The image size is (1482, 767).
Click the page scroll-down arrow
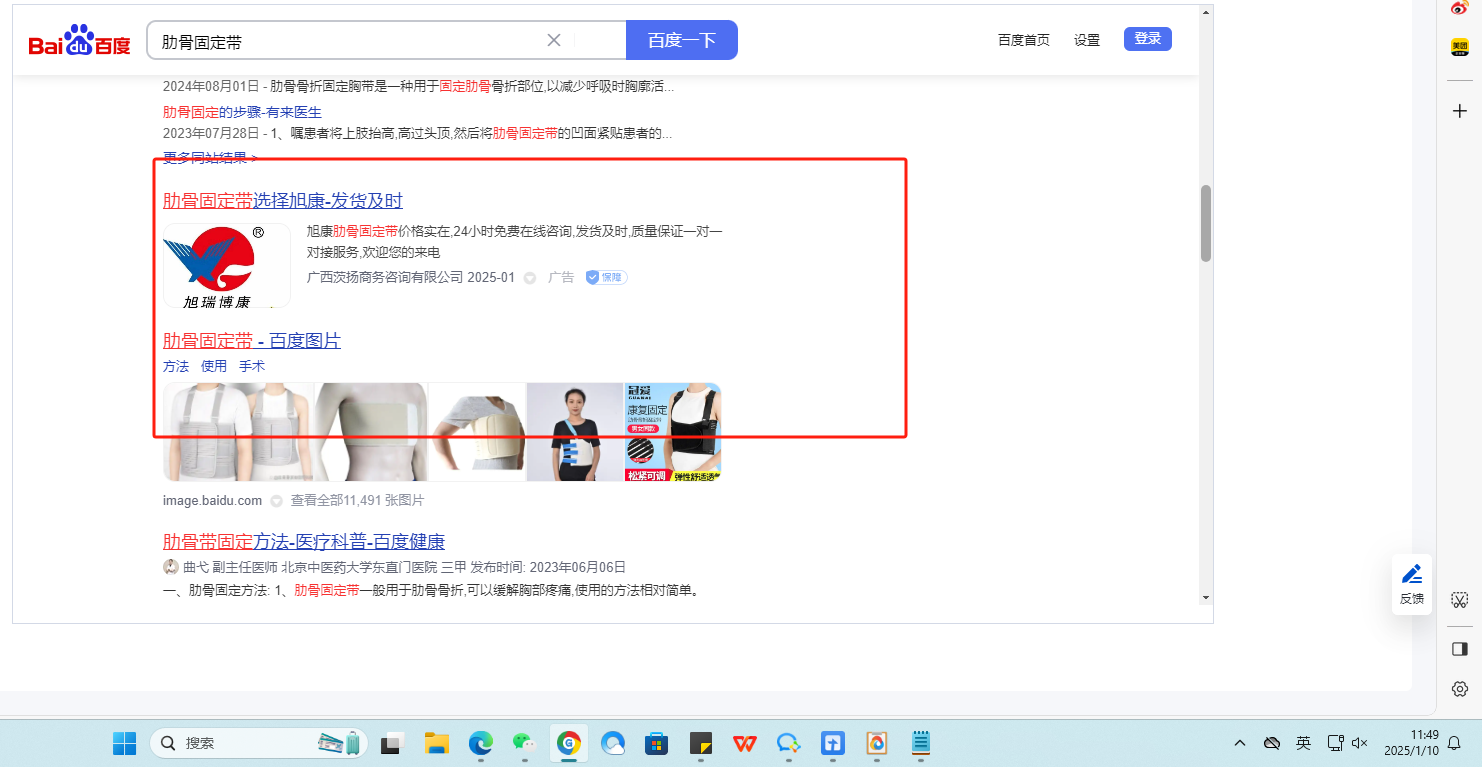pyautogui.click(x=1205, y=597)
